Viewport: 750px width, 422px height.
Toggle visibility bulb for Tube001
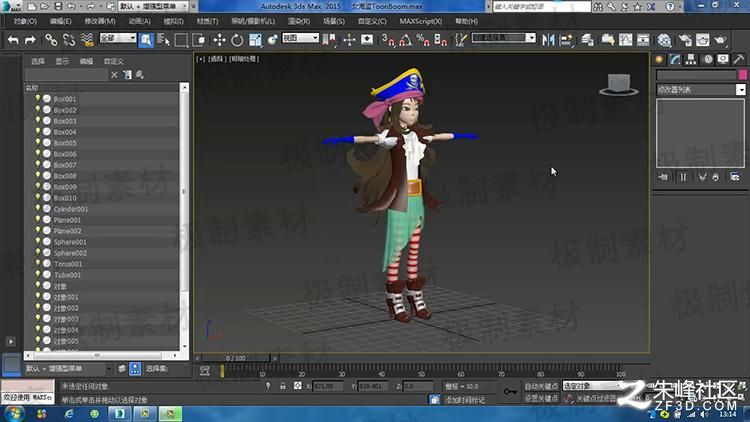tap(38, 275)
